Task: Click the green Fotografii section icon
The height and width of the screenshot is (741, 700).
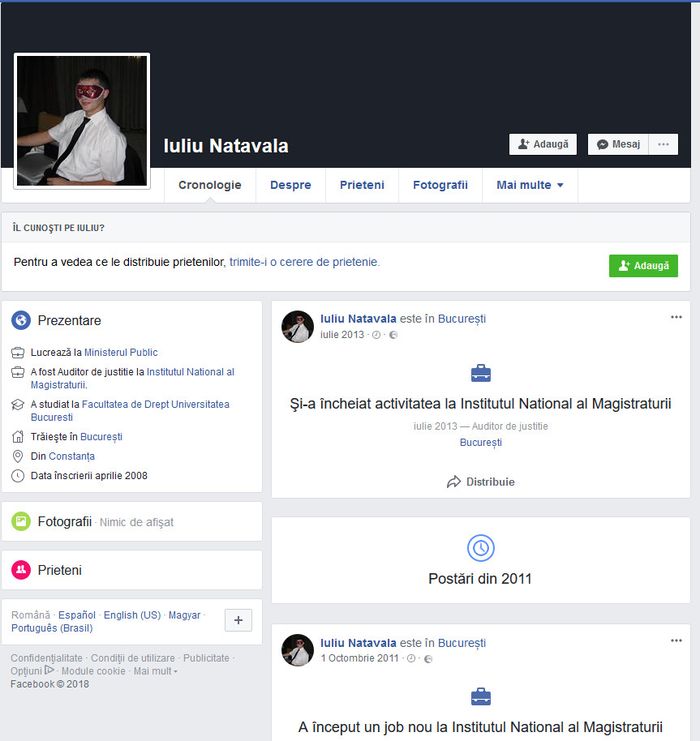Action: (x=21, y=521)
